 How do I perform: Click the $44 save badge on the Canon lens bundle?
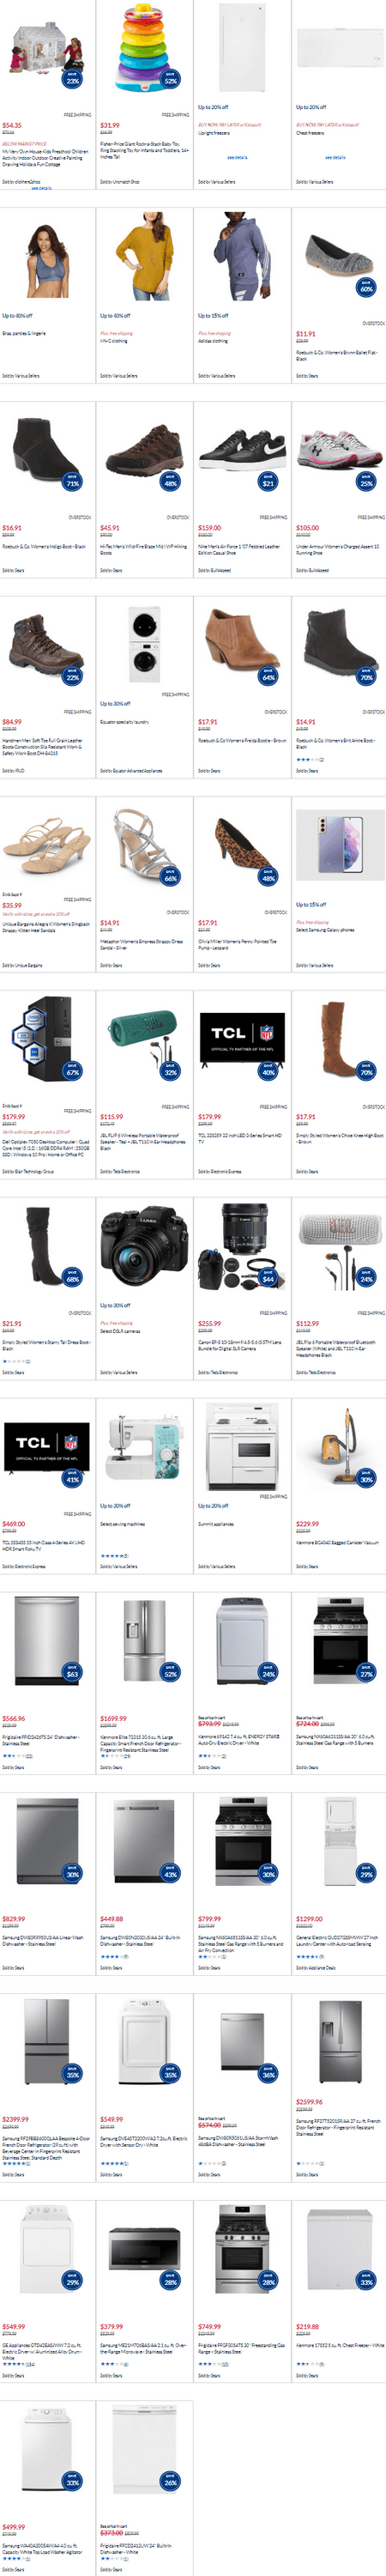pos(268,1278)
